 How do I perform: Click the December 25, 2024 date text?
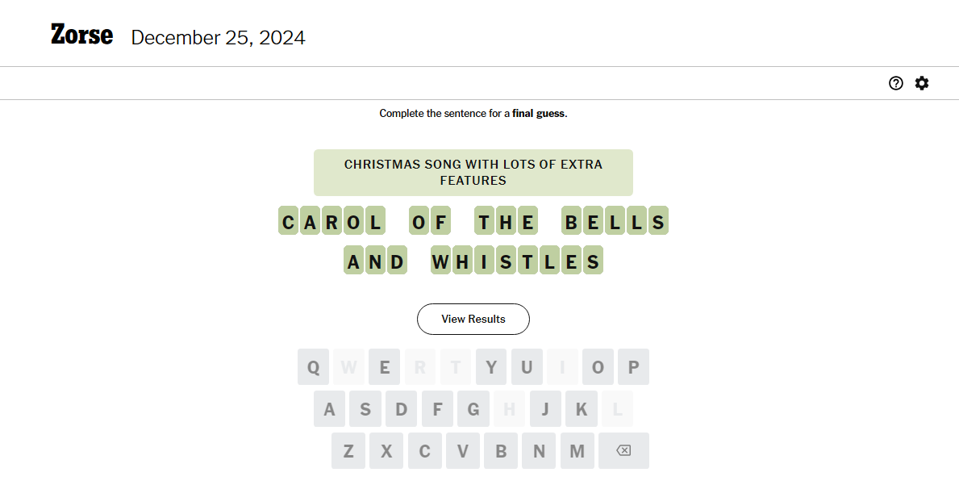pos(218,38)
